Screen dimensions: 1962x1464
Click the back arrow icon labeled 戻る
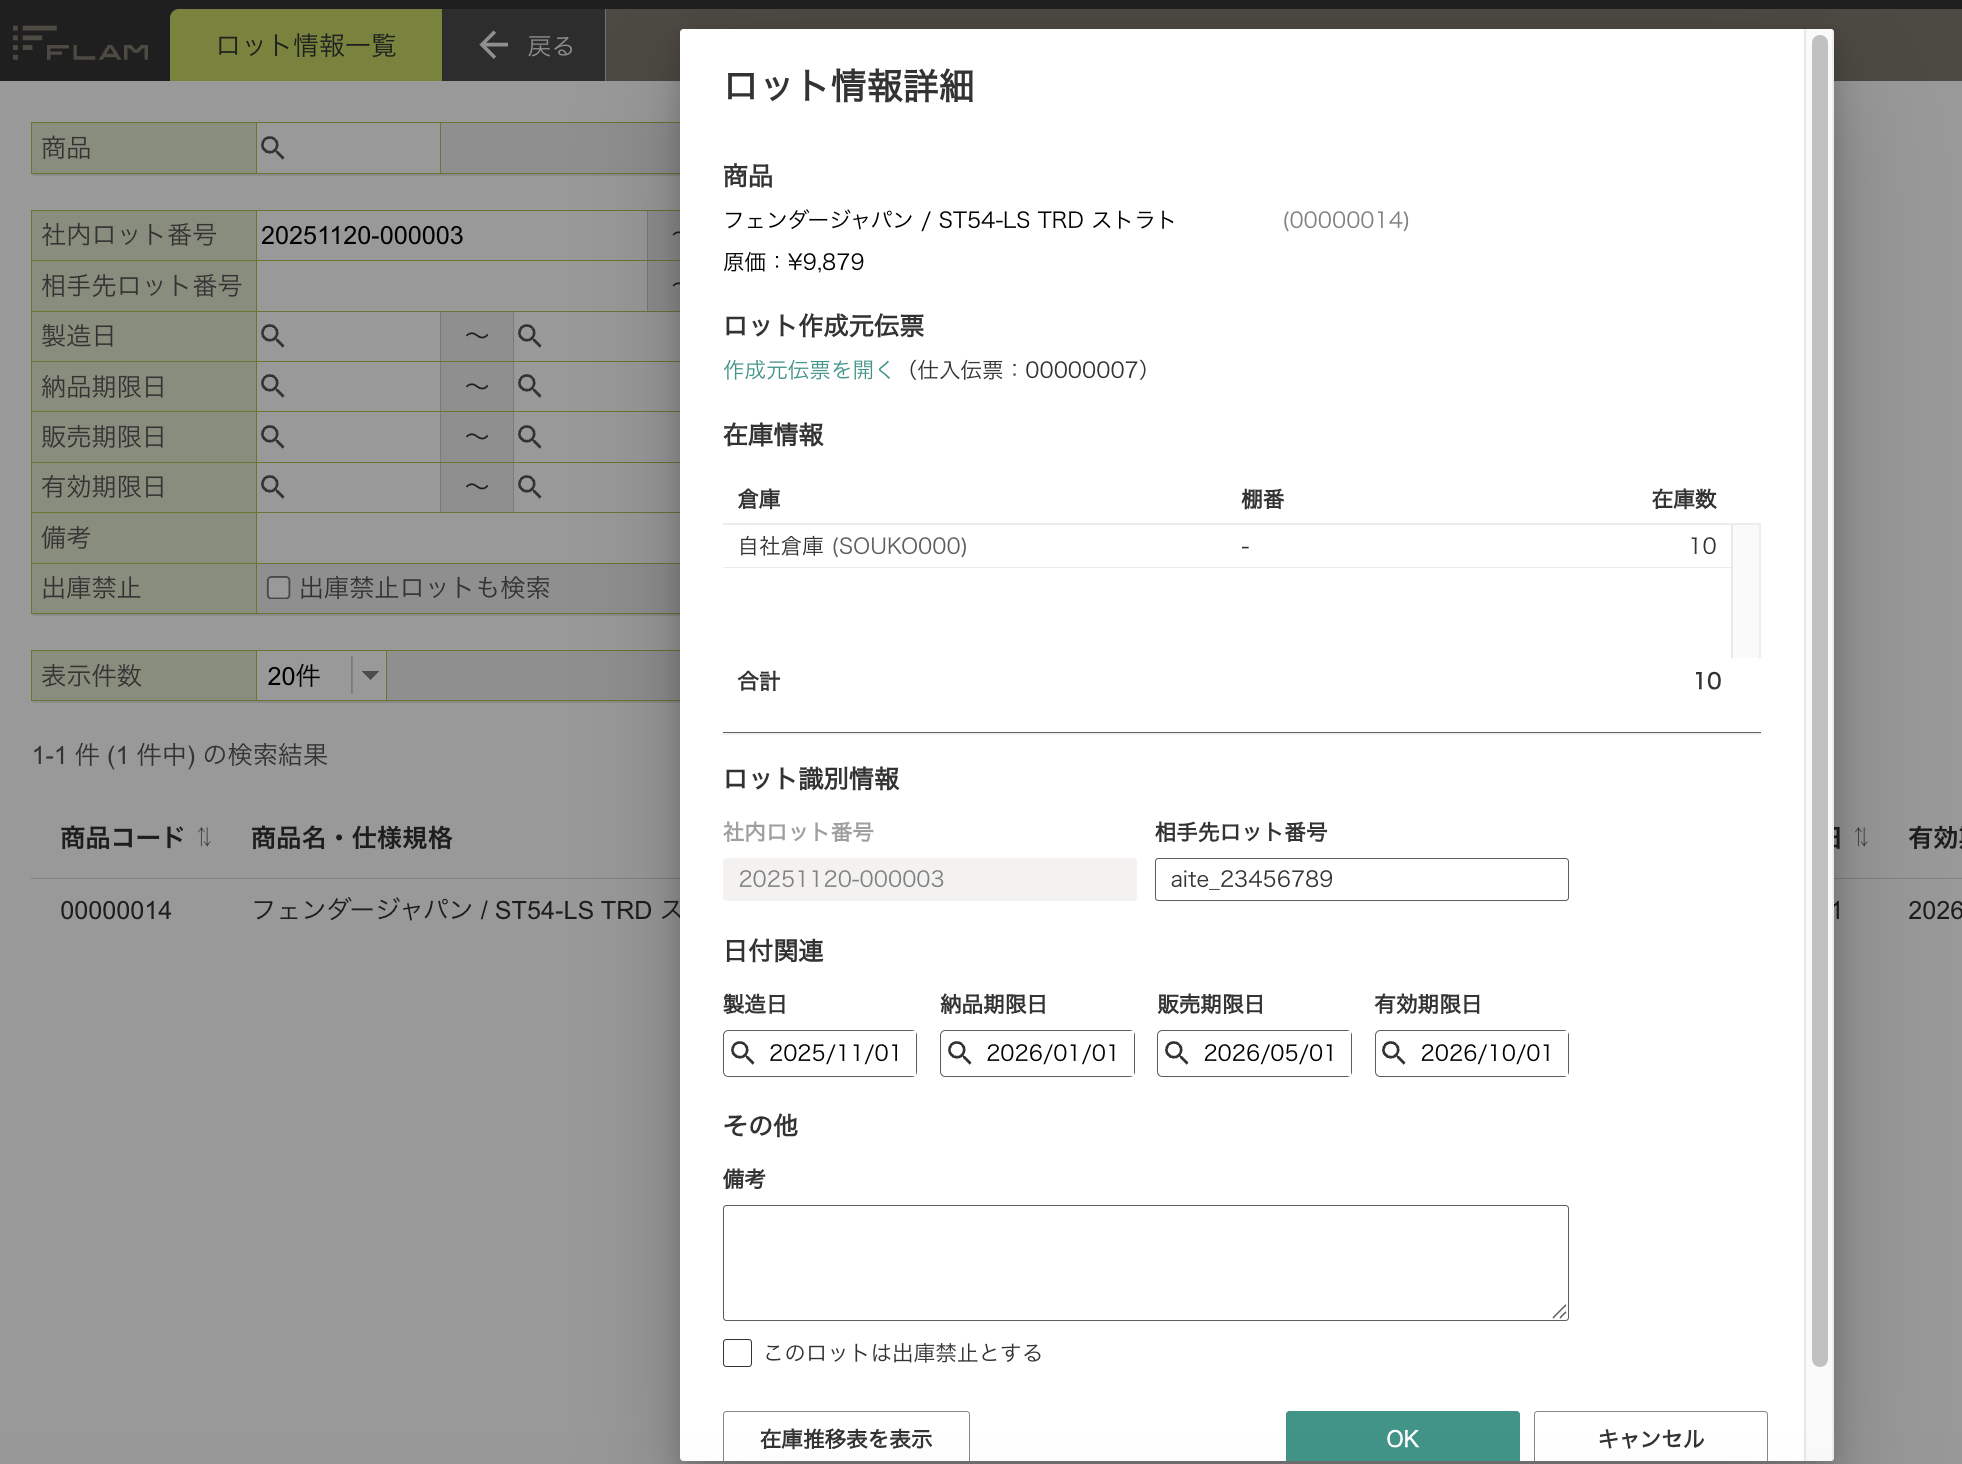494,44
